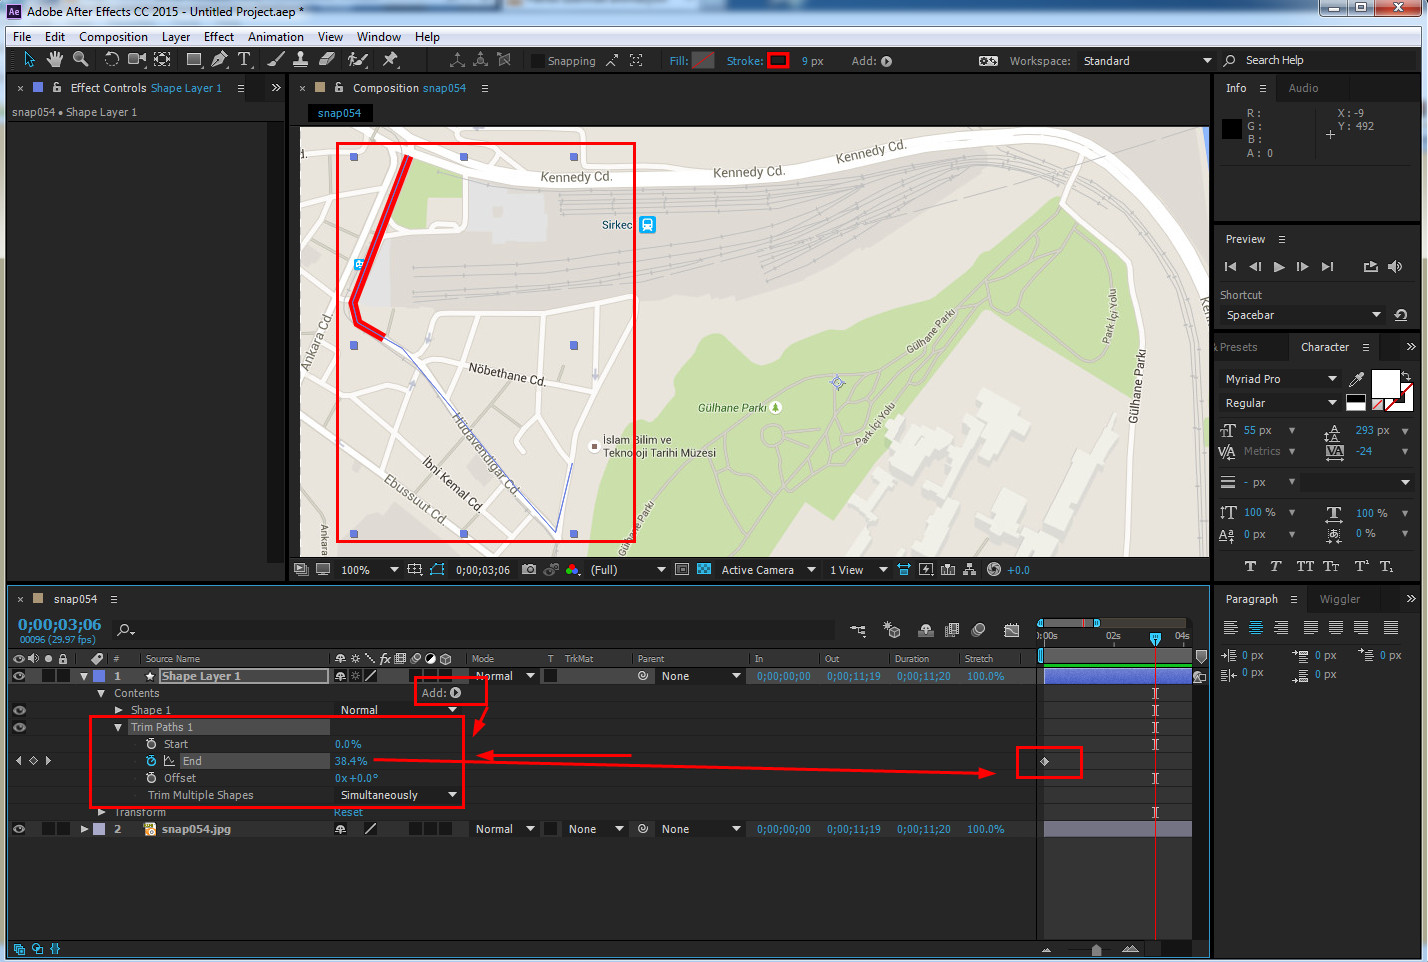The height and width of the screenshot is (962, 1428).
Task: Click the Stroke label in toolbar
Action: [x=745, y=61]
